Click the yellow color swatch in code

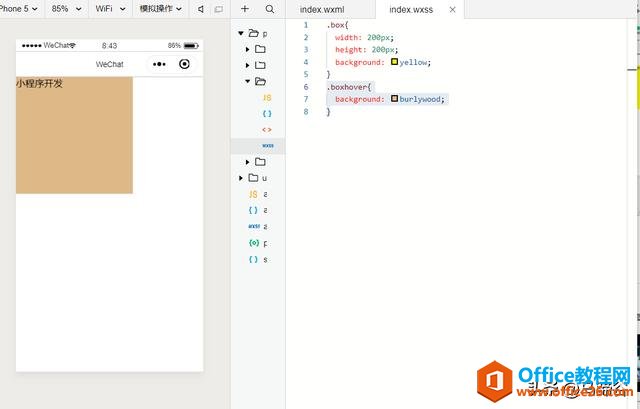click(394, 62)
